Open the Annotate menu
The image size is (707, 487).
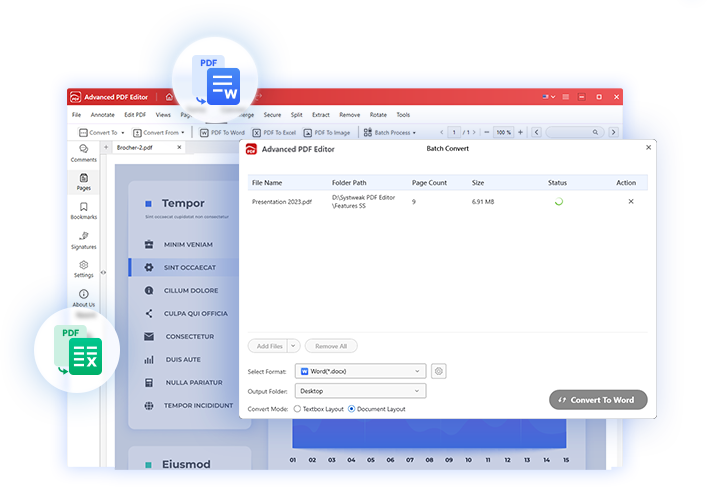click(102, 115)
